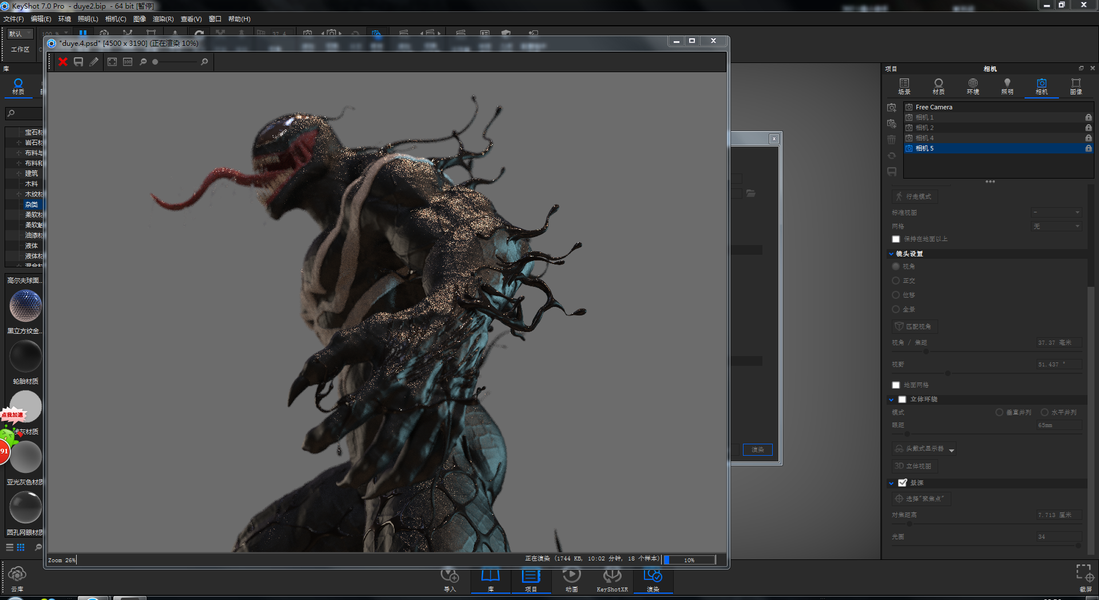Click the 选择"聚焦点" button
This screenshot has height=600, width=1099.
(922, 498)
